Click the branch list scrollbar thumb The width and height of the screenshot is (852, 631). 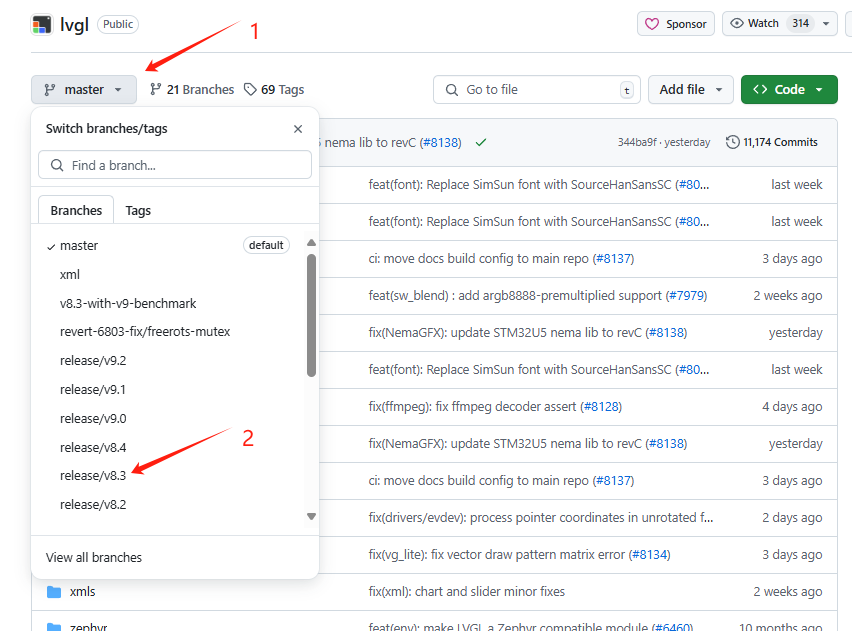(x=311, y=315)
